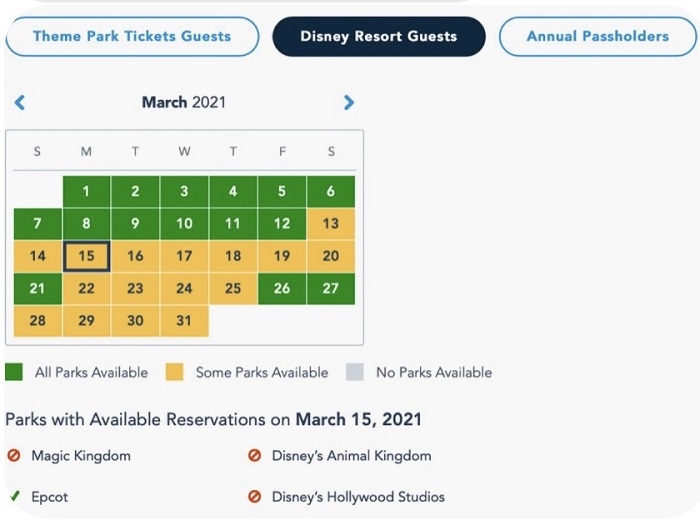Click unavailable icon beside Disney's Animal Kingdom
Screen dimensions: 700x520
coord(254,456)
